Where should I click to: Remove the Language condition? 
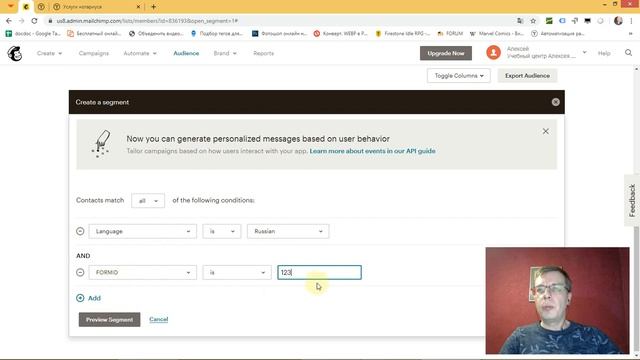[80, 231]
